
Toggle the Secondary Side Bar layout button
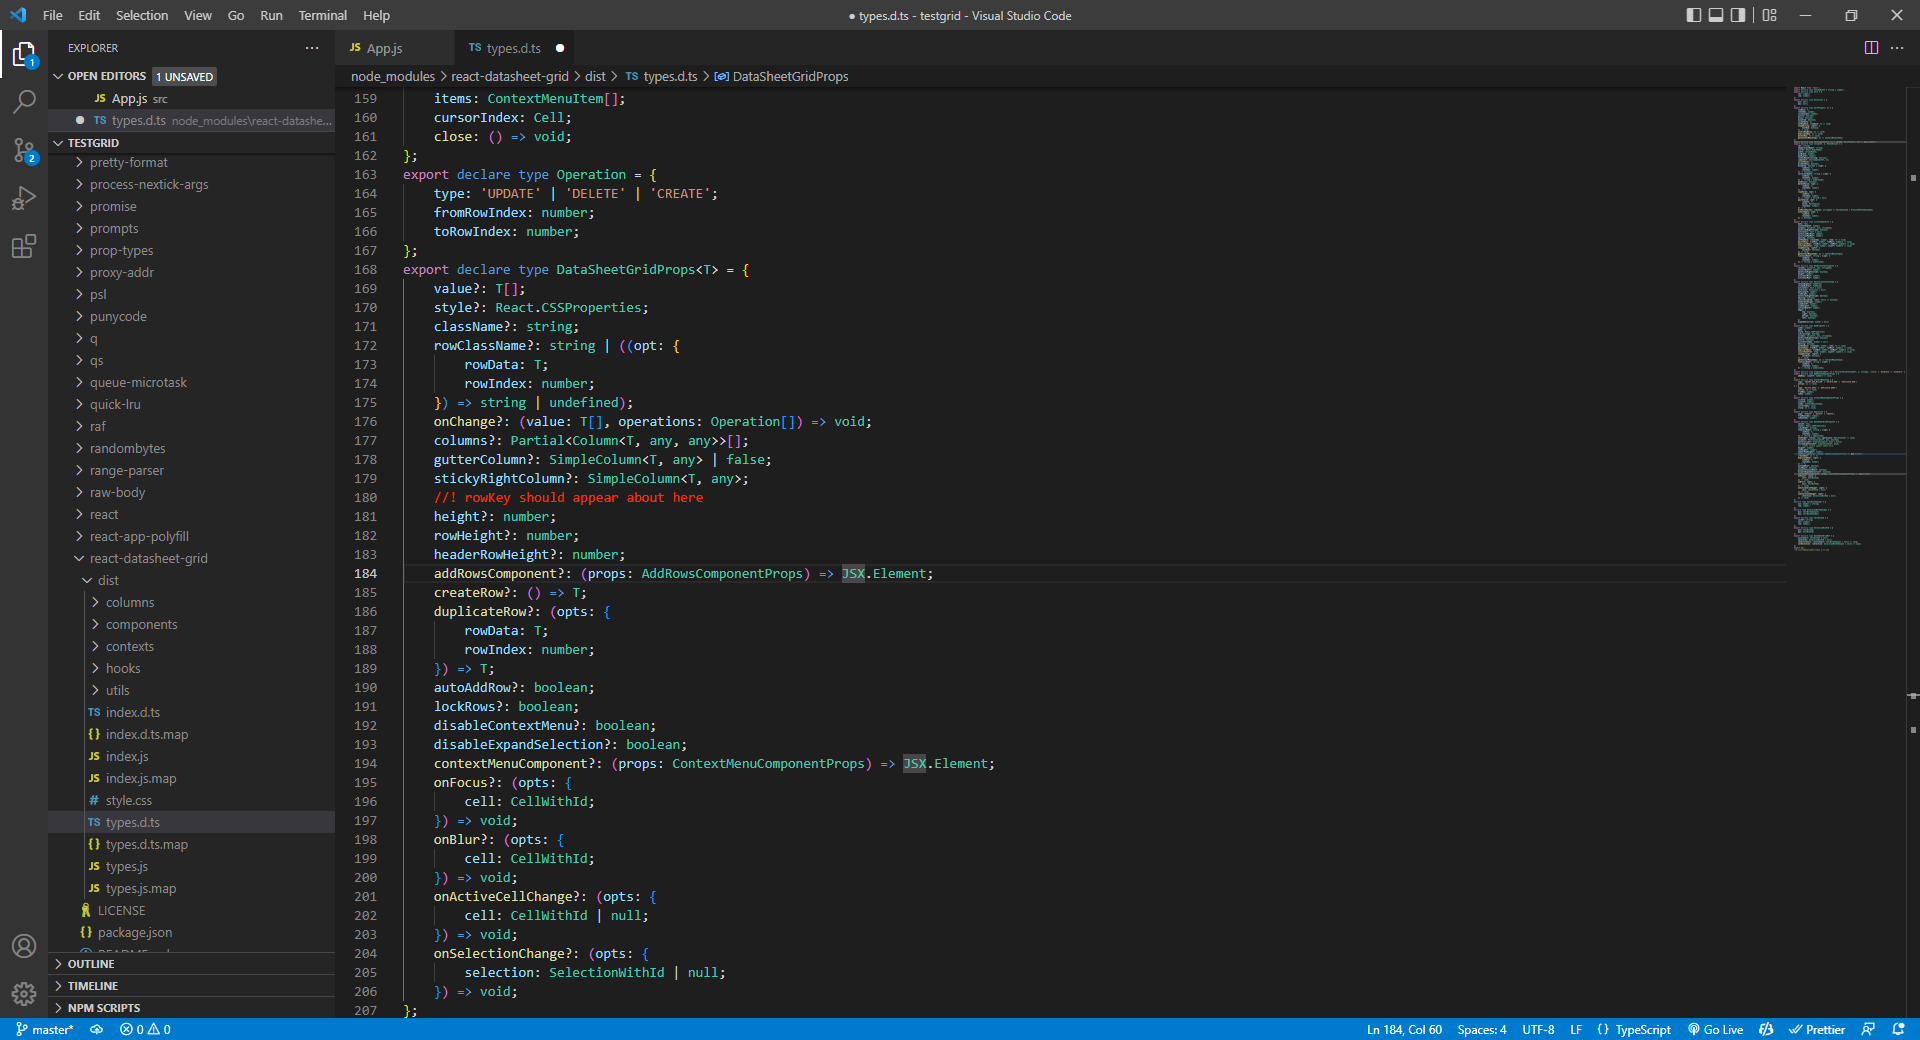click(1738, 15)
